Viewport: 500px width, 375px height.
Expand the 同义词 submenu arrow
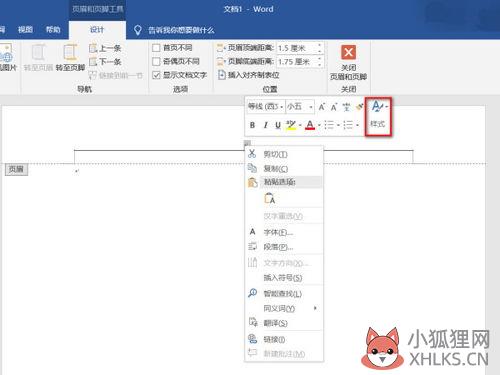click(315, 308)
